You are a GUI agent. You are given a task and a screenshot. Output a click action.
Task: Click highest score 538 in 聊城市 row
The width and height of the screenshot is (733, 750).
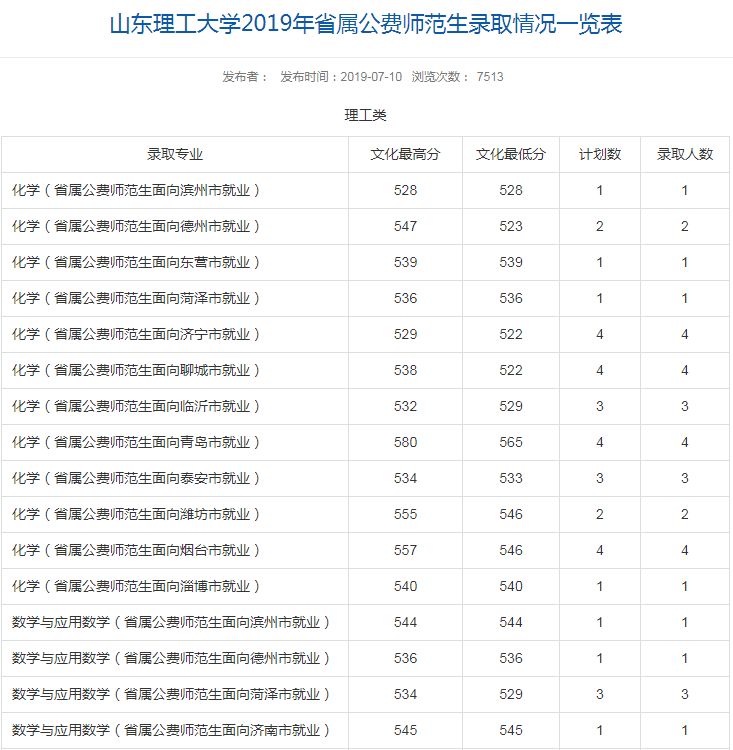(405, 370)
